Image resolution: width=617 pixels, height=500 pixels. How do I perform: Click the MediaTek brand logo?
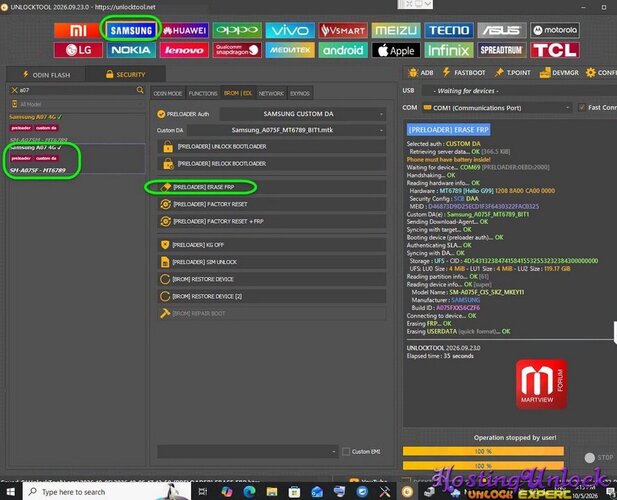[290, 50]
